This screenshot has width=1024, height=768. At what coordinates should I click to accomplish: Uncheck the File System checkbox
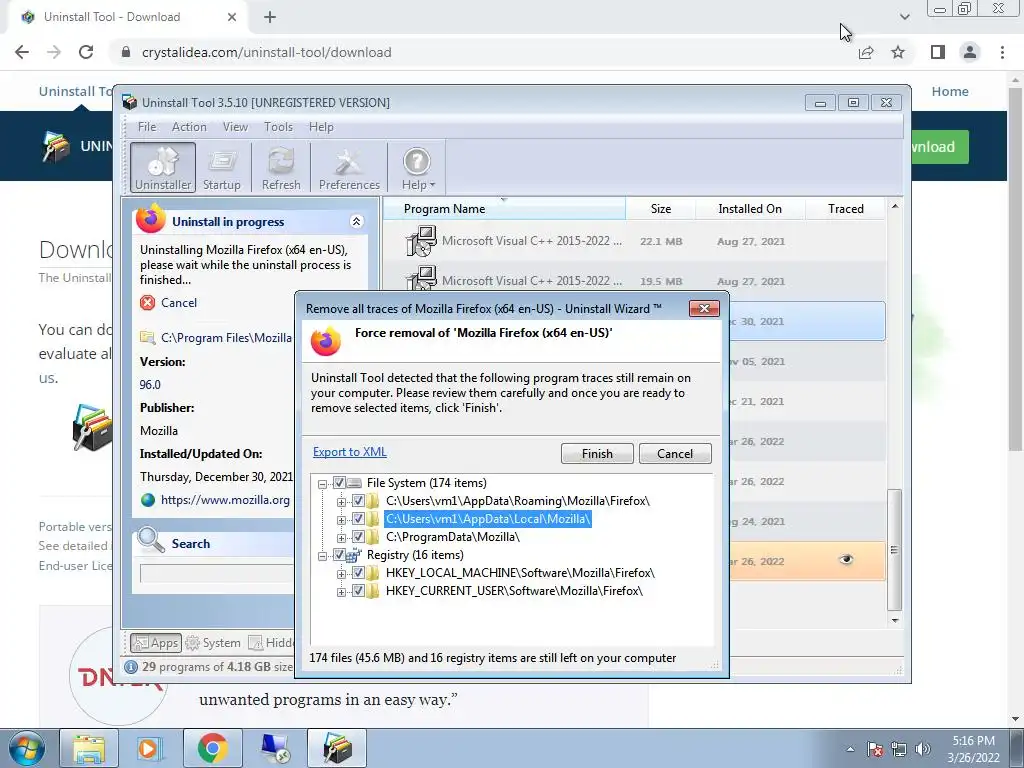[x=339, y=483]
